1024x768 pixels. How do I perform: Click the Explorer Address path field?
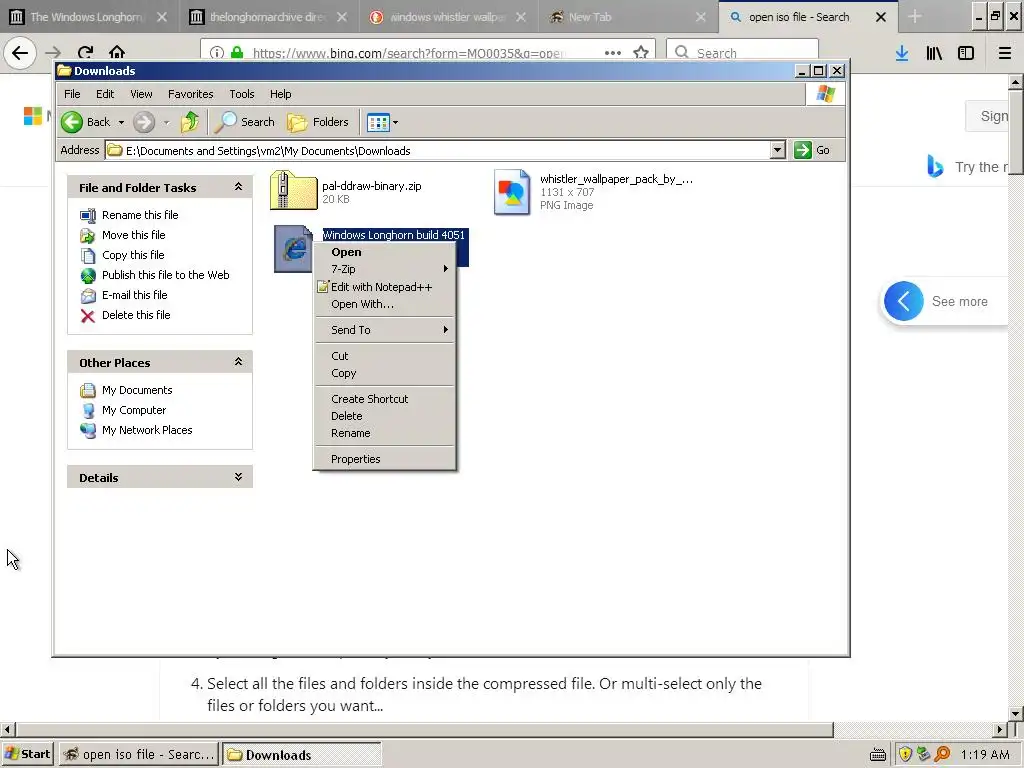pyautogui.click(x=438, y=150)
